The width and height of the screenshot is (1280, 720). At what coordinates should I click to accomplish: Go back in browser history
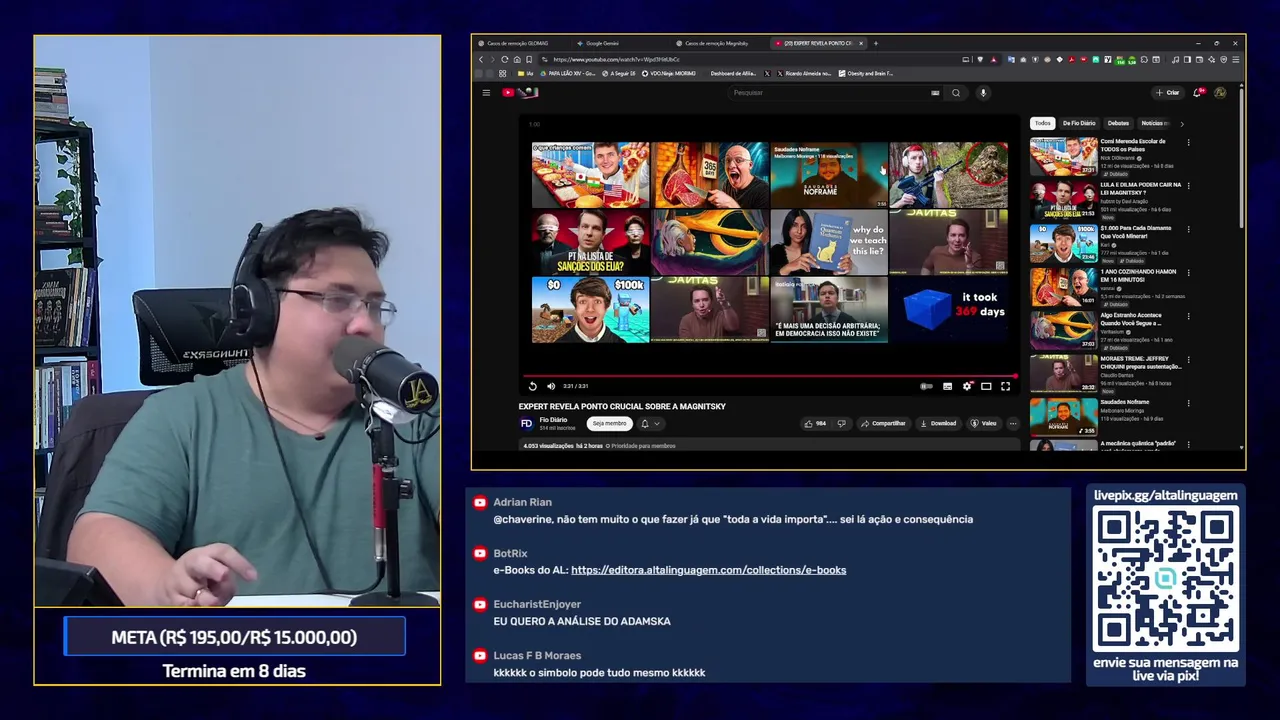(x=480, y=59)
